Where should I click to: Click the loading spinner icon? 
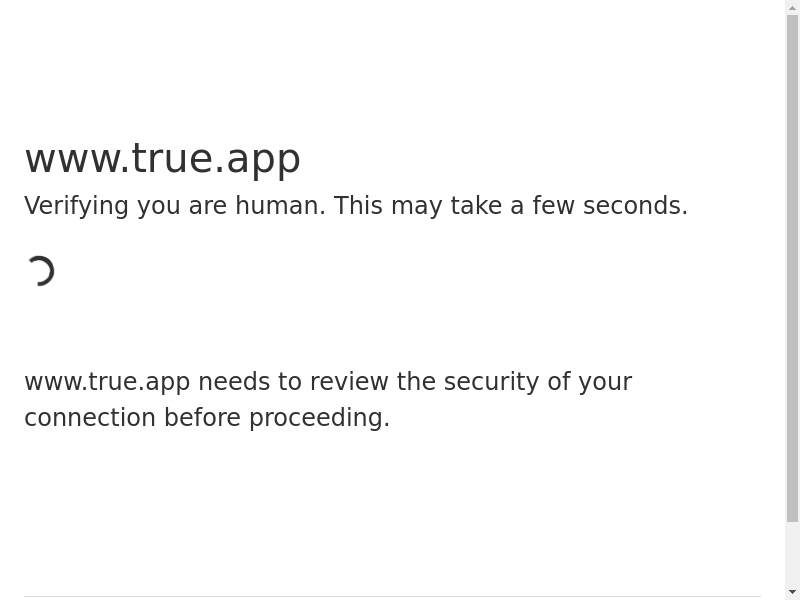coord(39,271)
